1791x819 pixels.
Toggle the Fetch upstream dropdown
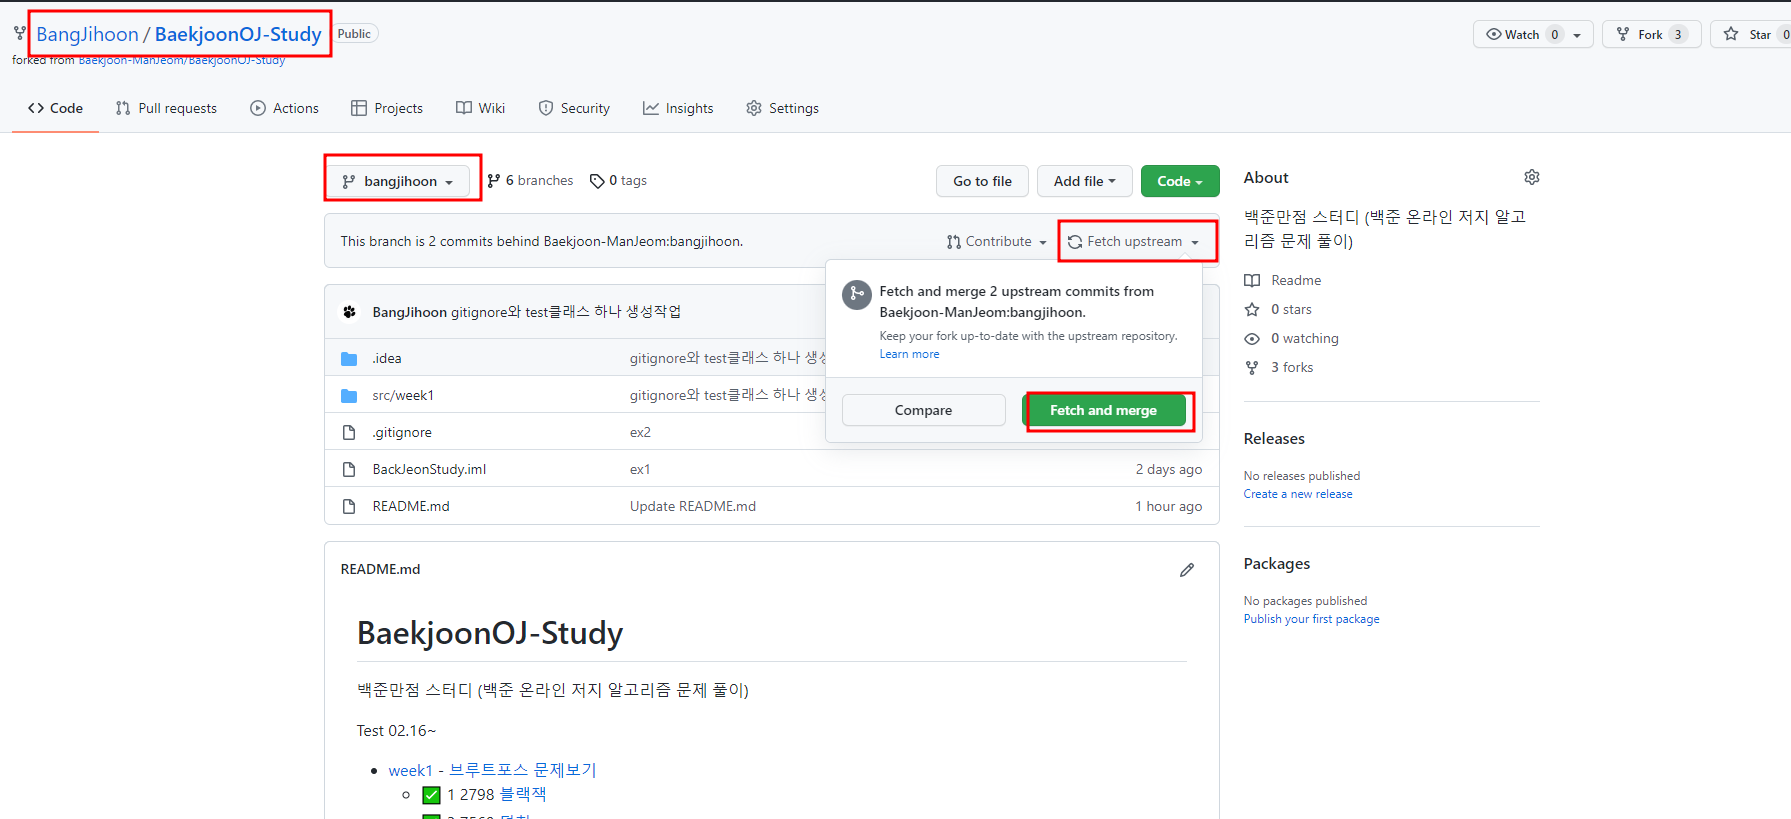click(x=1133, y=242)
